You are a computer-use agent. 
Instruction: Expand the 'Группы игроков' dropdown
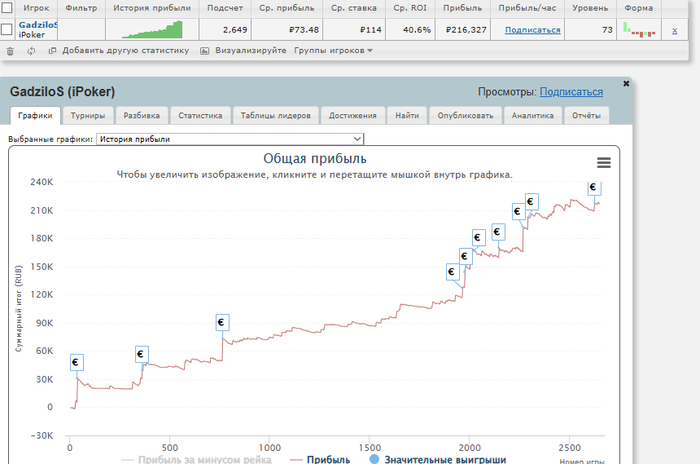[x=333, y=49]
